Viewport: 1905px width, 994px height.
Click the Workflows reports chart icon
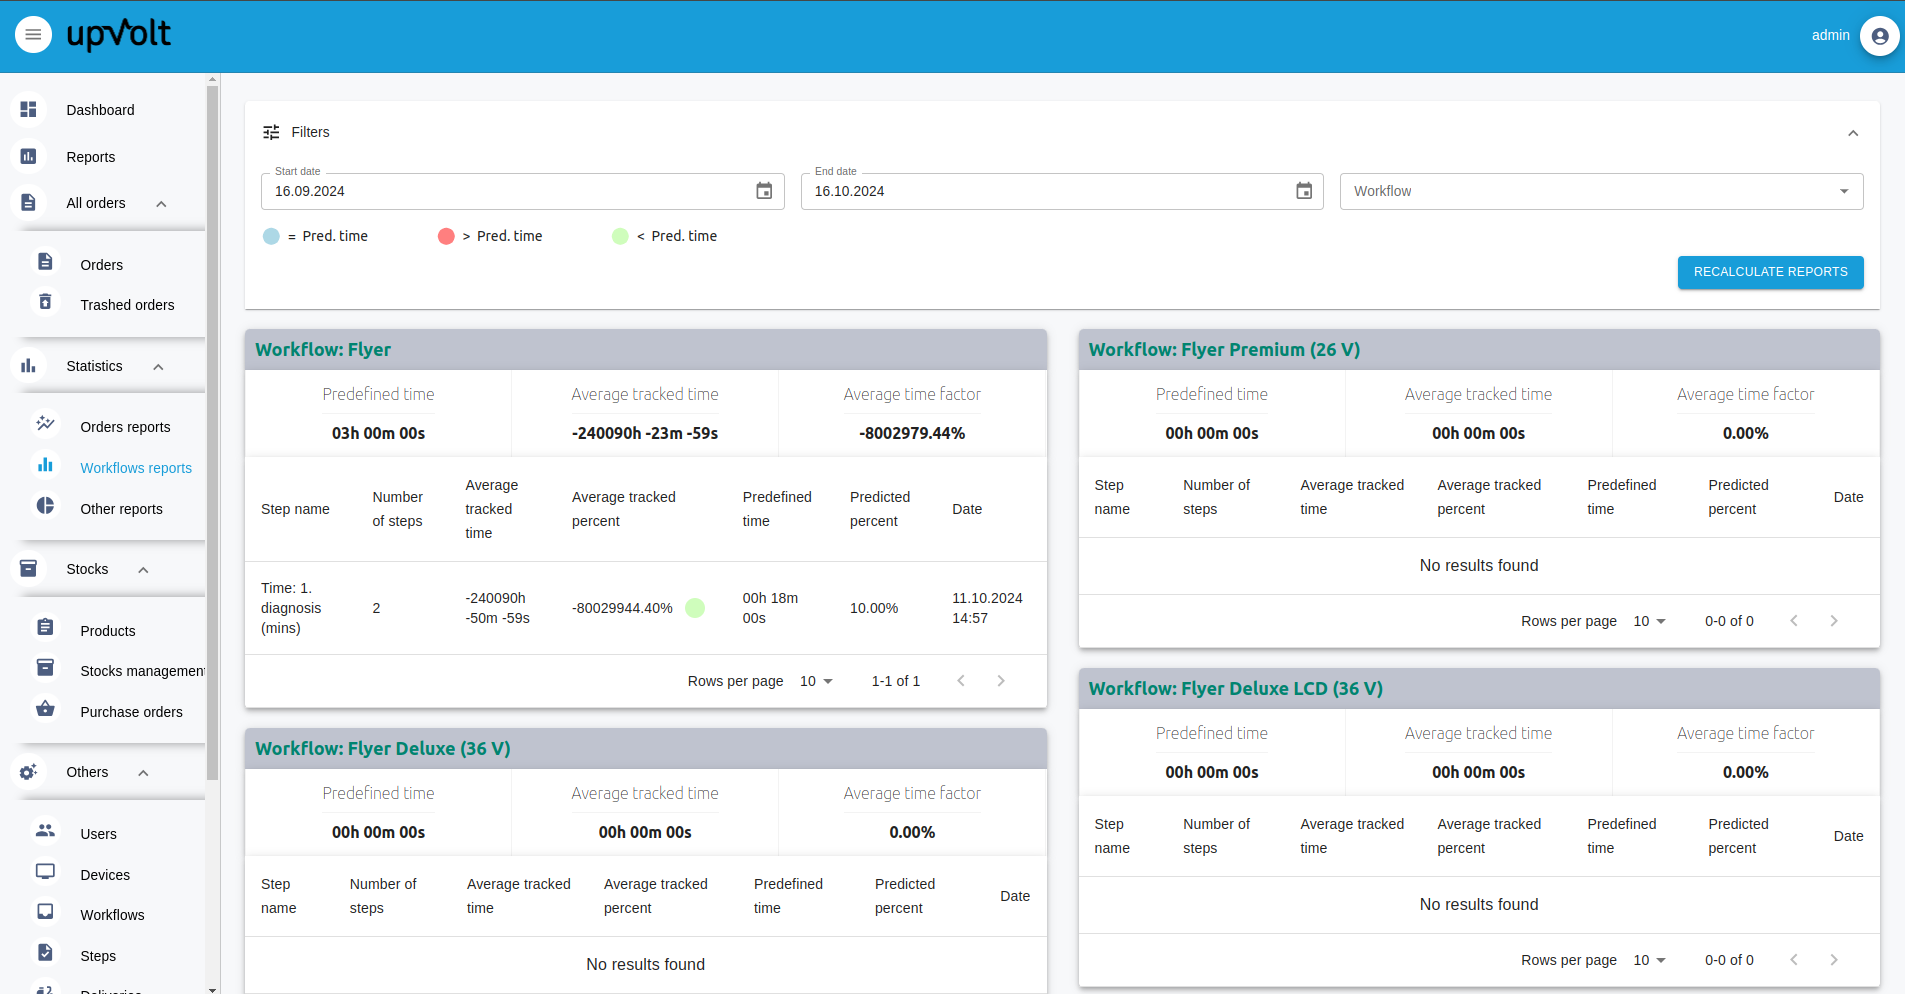[45, 465]
